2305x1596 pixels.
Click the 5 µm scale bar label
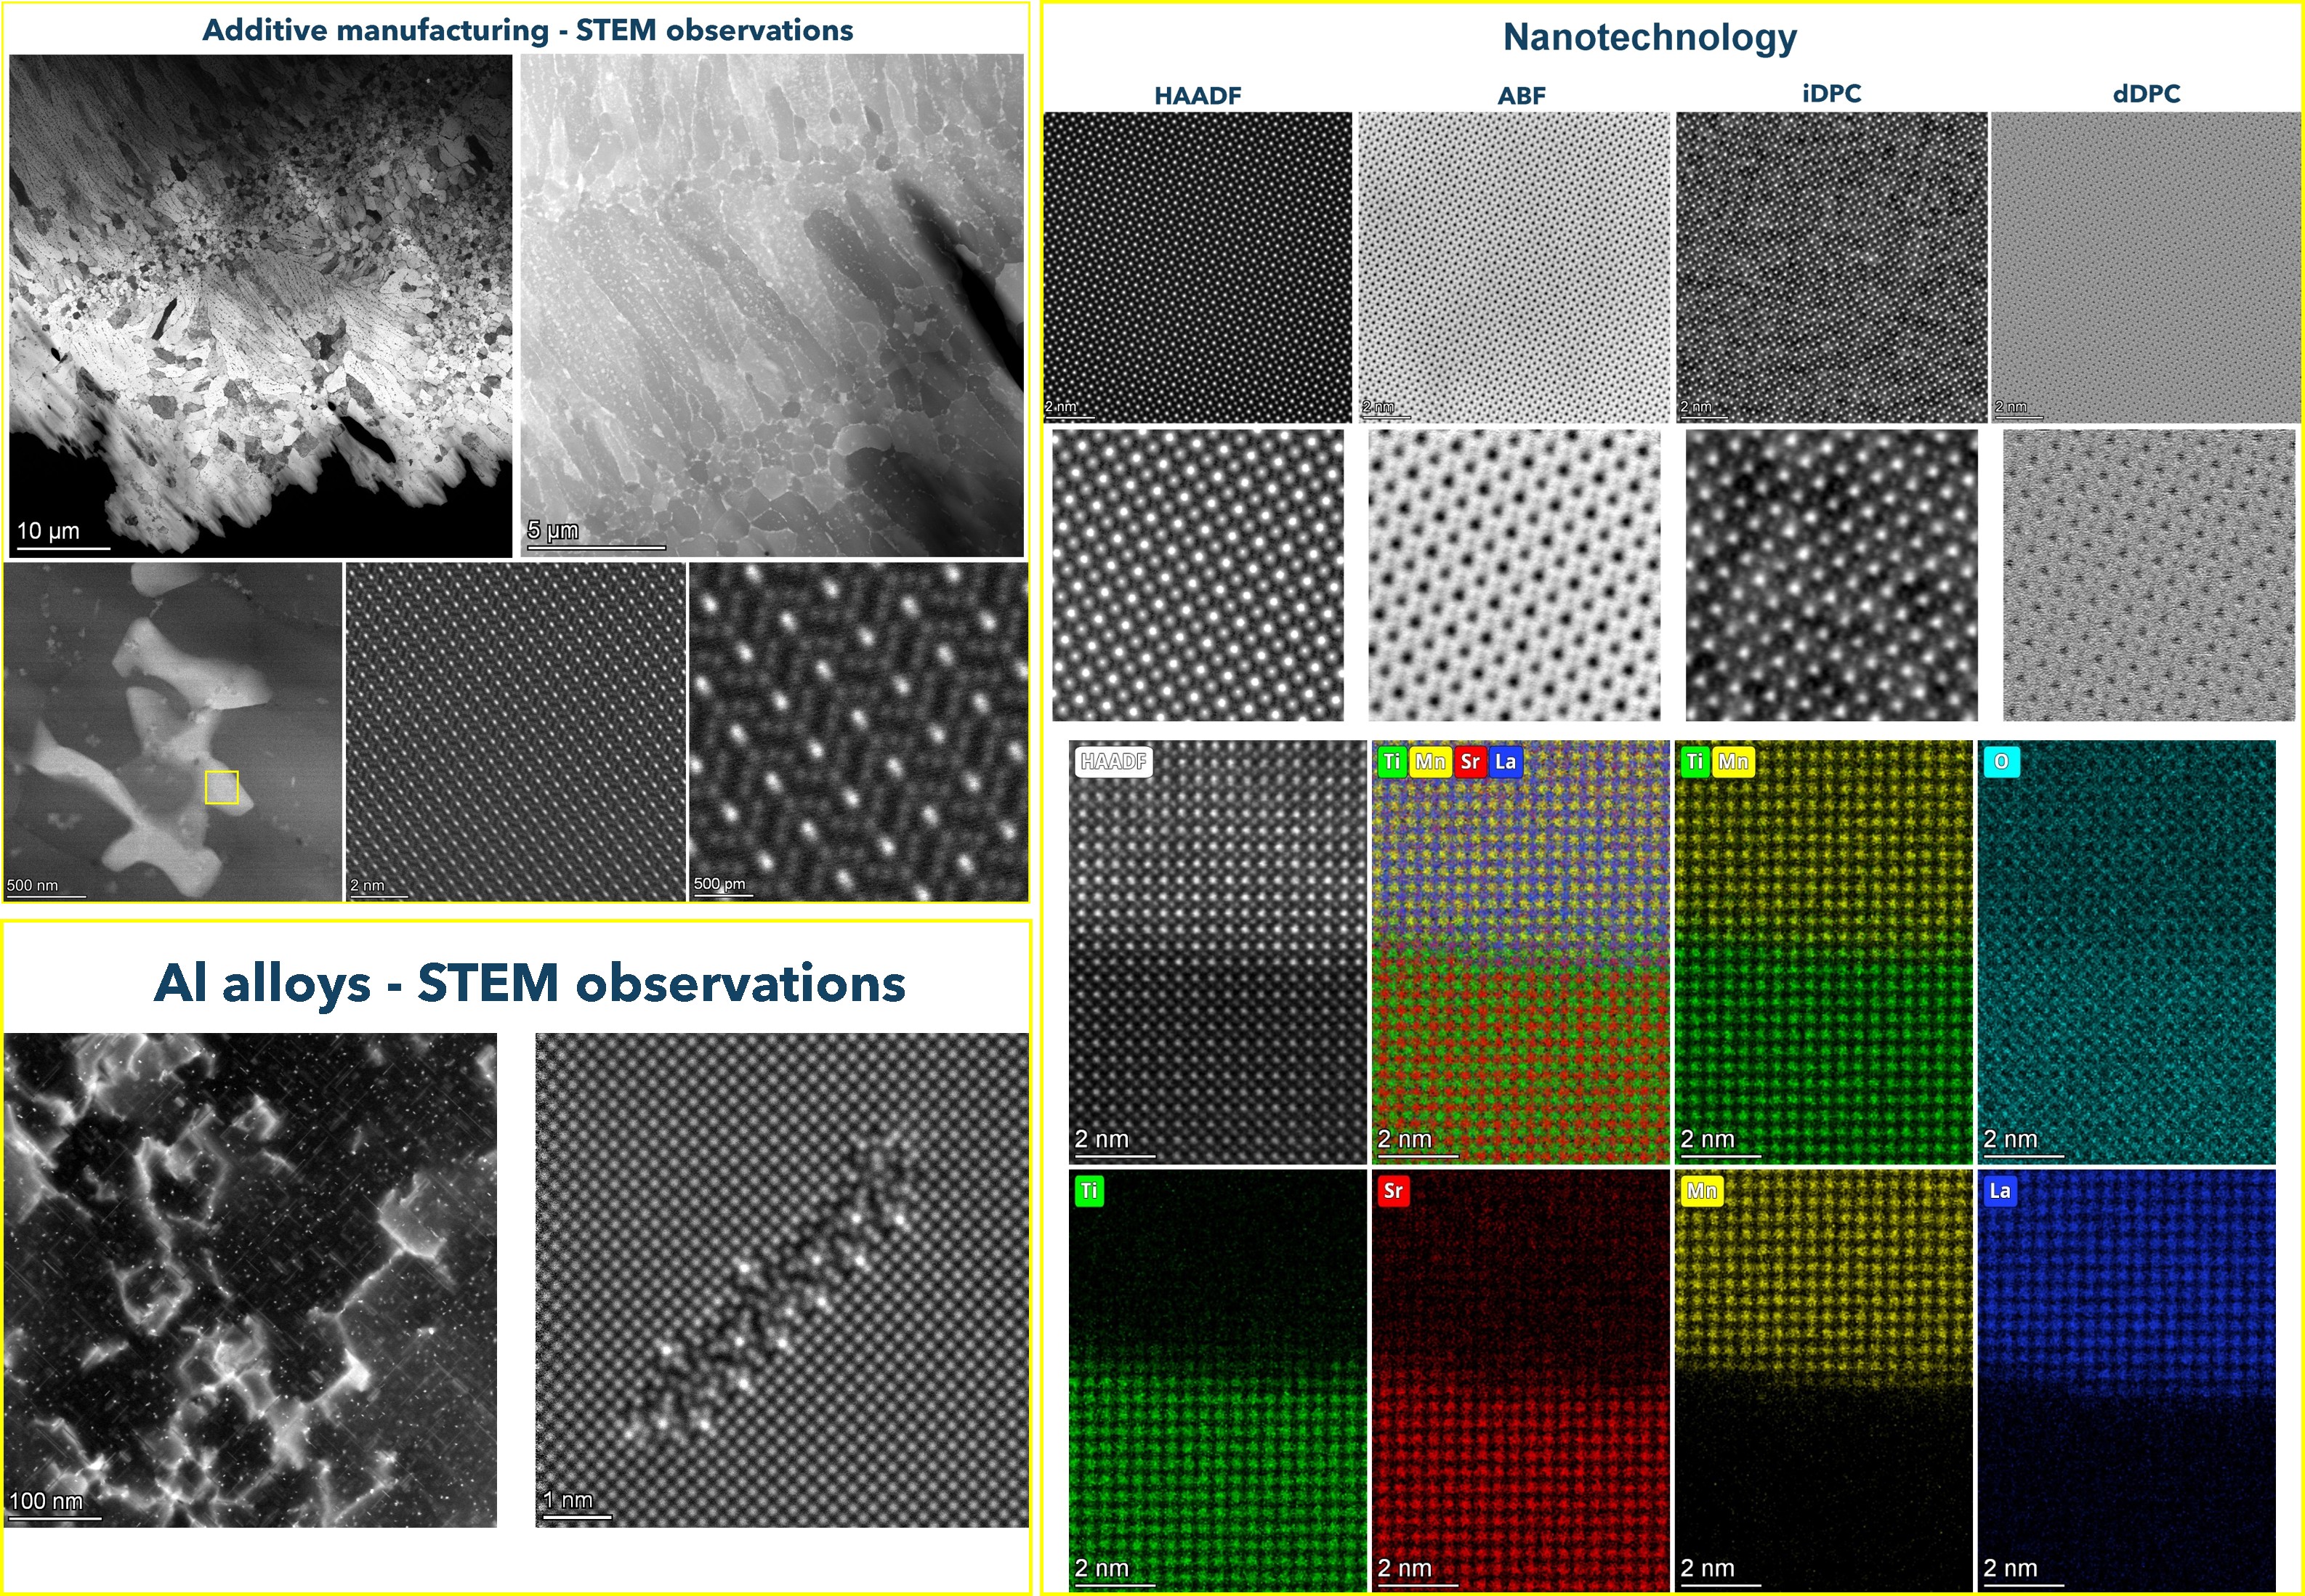tap(552, 530)
